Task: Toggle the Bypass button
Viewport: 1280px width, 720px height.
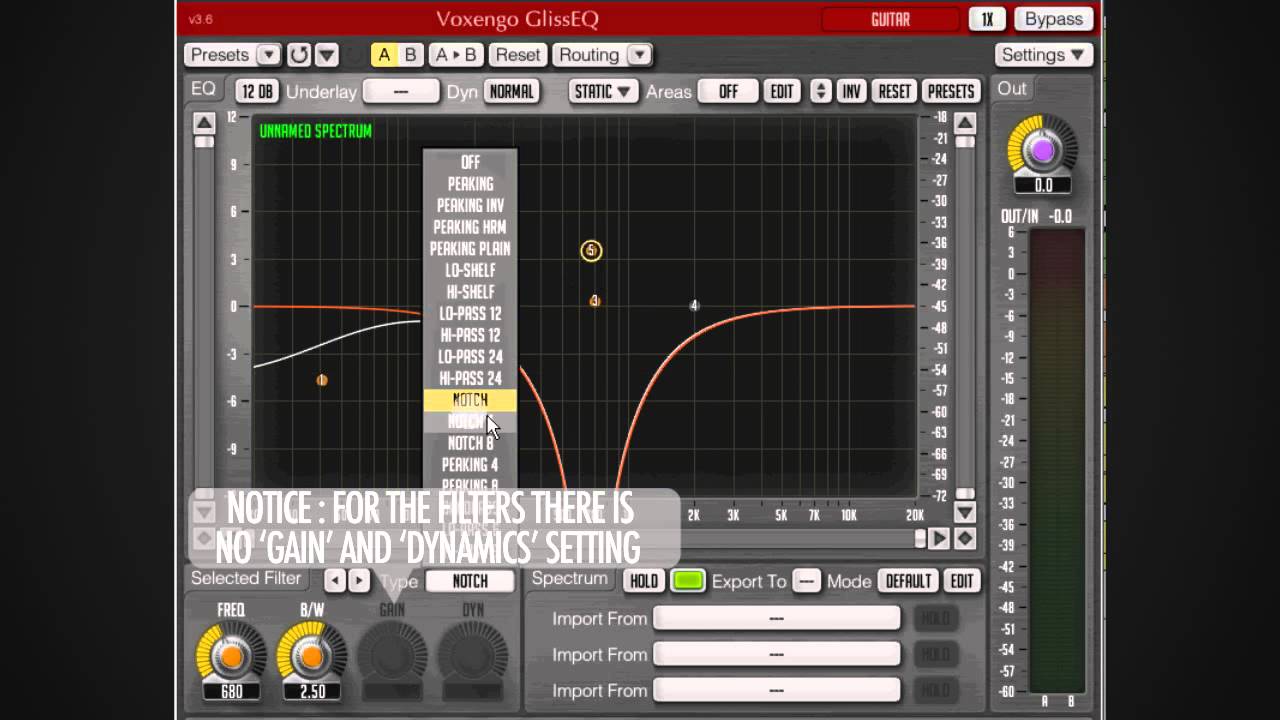Action: click(1054, 19)
